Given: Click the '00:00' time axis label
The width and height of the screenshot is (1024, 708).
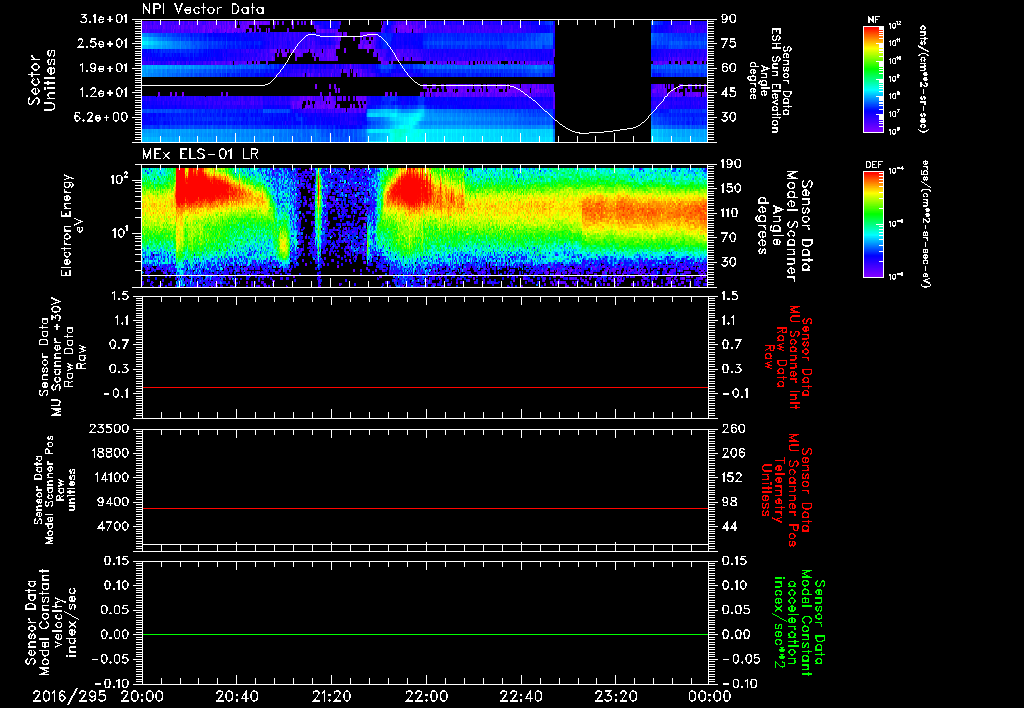Looking at the screenshot, I should coord(710,696).
